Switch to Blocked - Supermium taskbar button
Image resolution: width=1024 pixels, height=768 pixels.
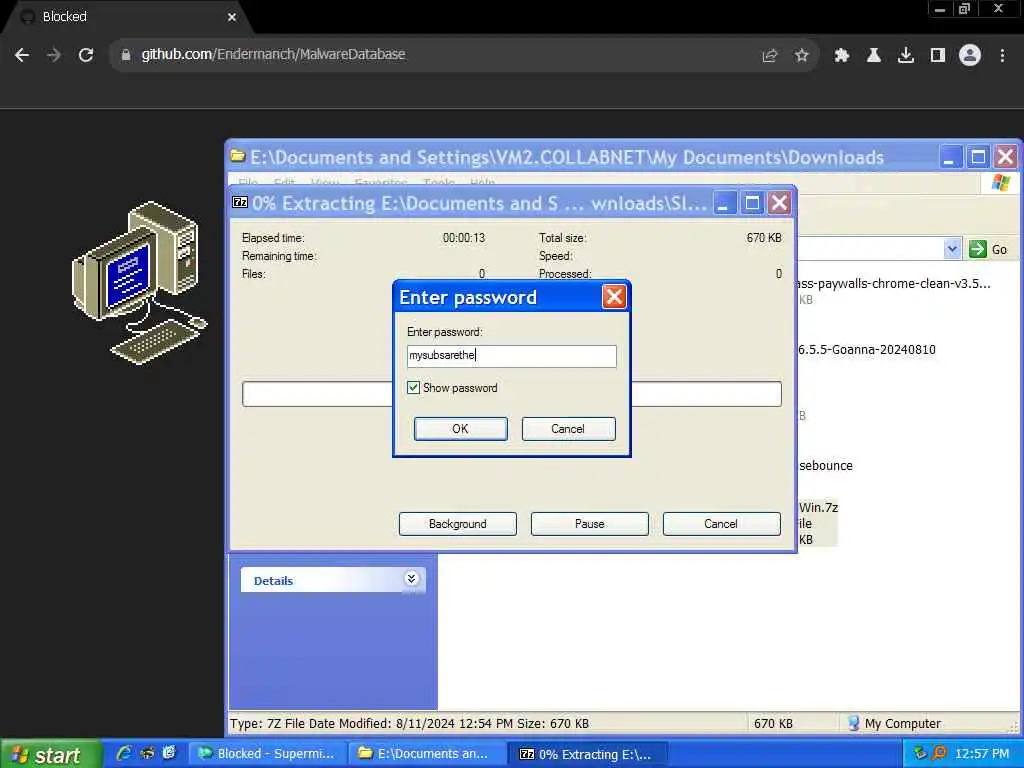[268, 754]
